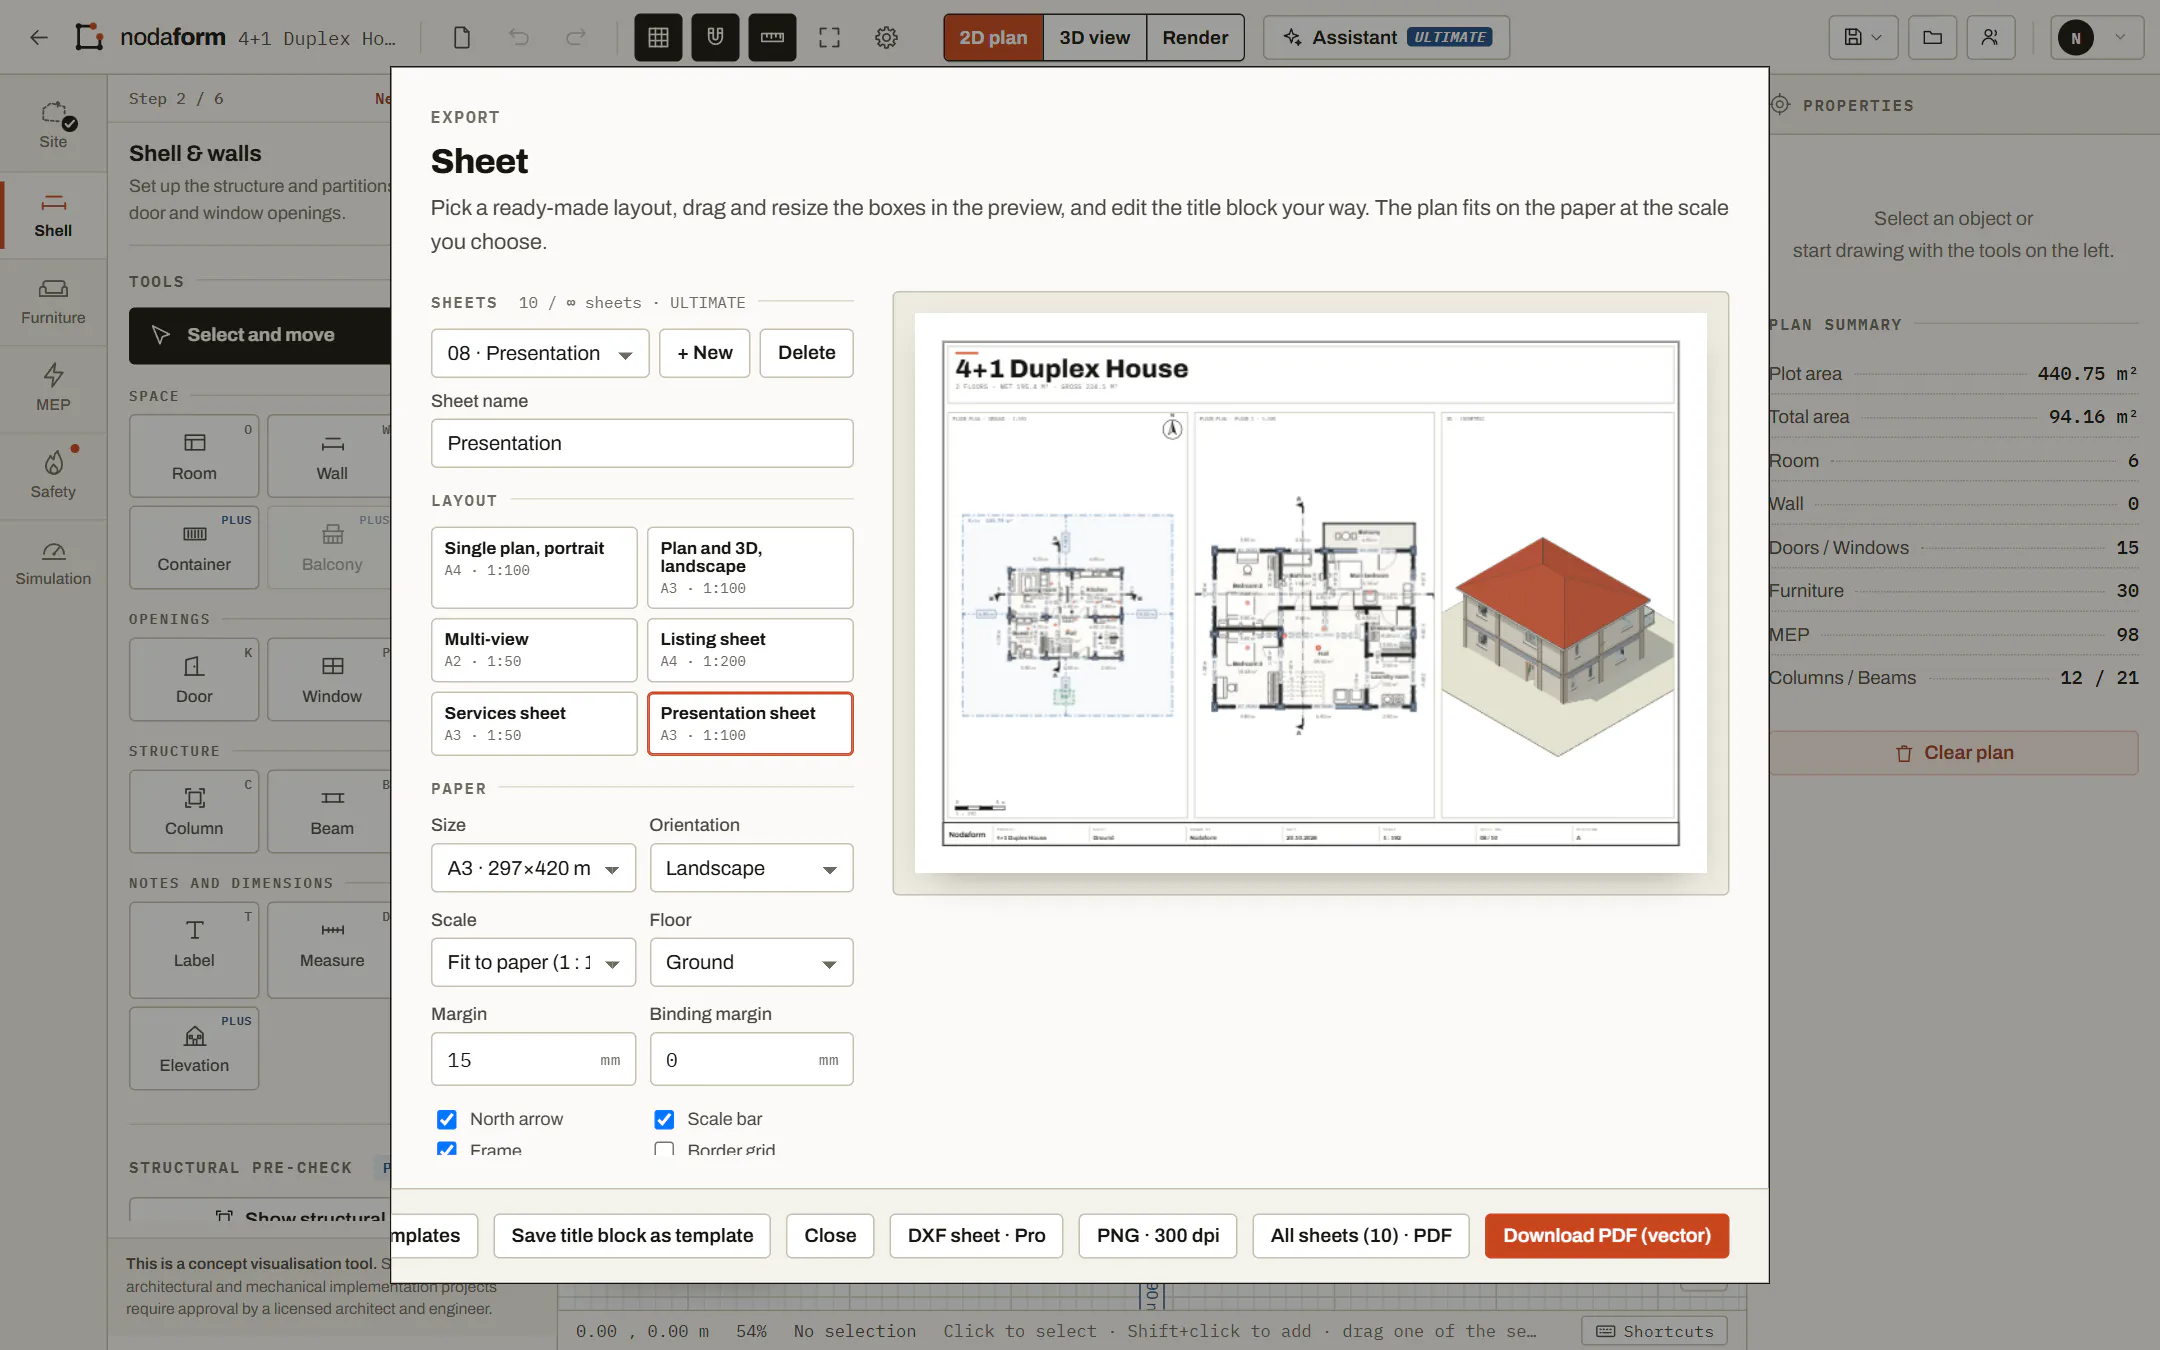
Task: Click the redo arrow icon
Action: [x=576, y=37]
